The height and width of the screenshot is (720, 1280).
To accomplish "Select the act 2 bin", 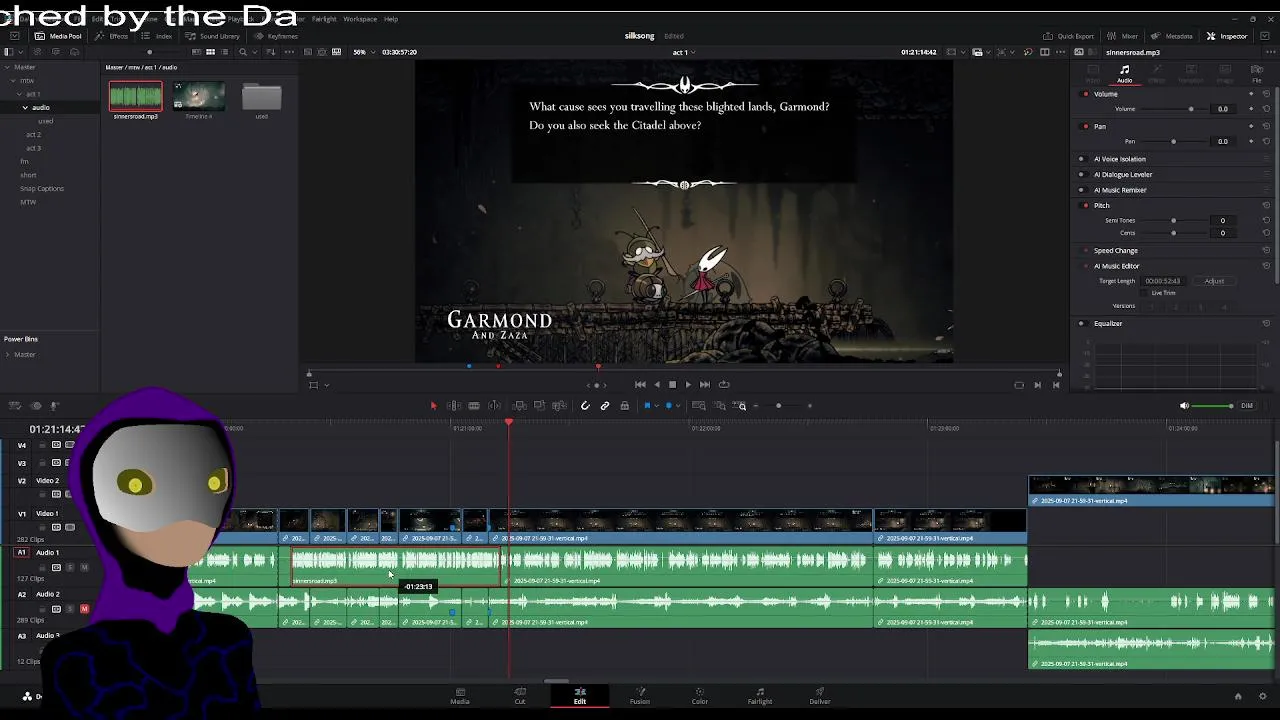I will [33, 134].
